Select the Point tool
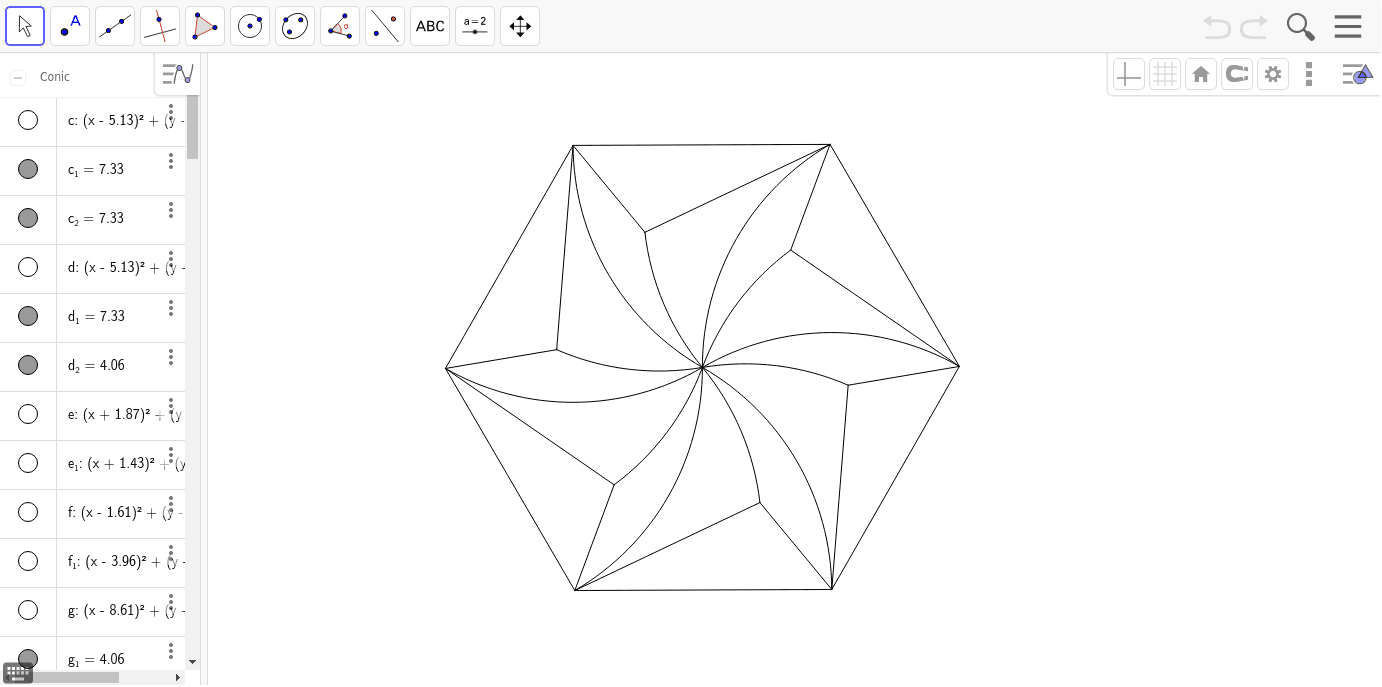Viewport: 1382px width, 687px height. coord(69,25)
